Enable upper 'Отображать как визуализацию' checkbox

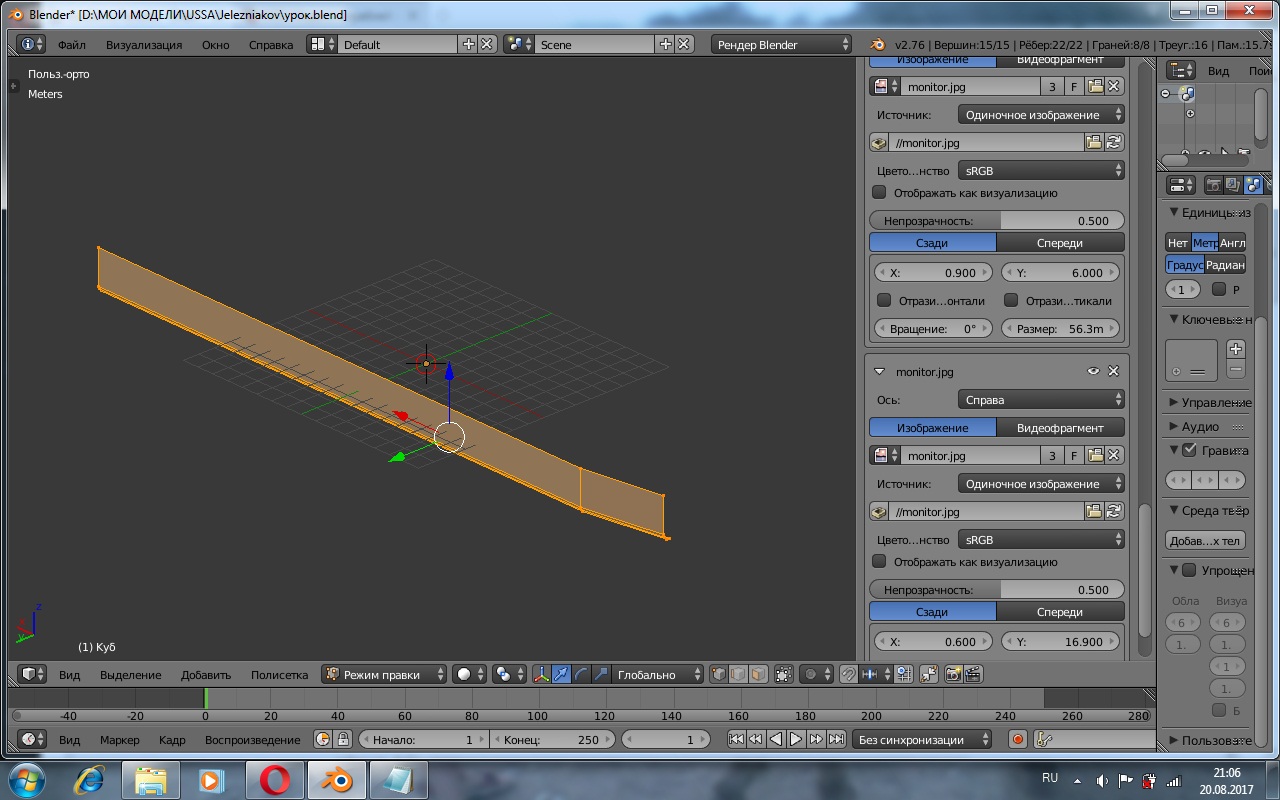pyautogui.click(x=880, y=193)
